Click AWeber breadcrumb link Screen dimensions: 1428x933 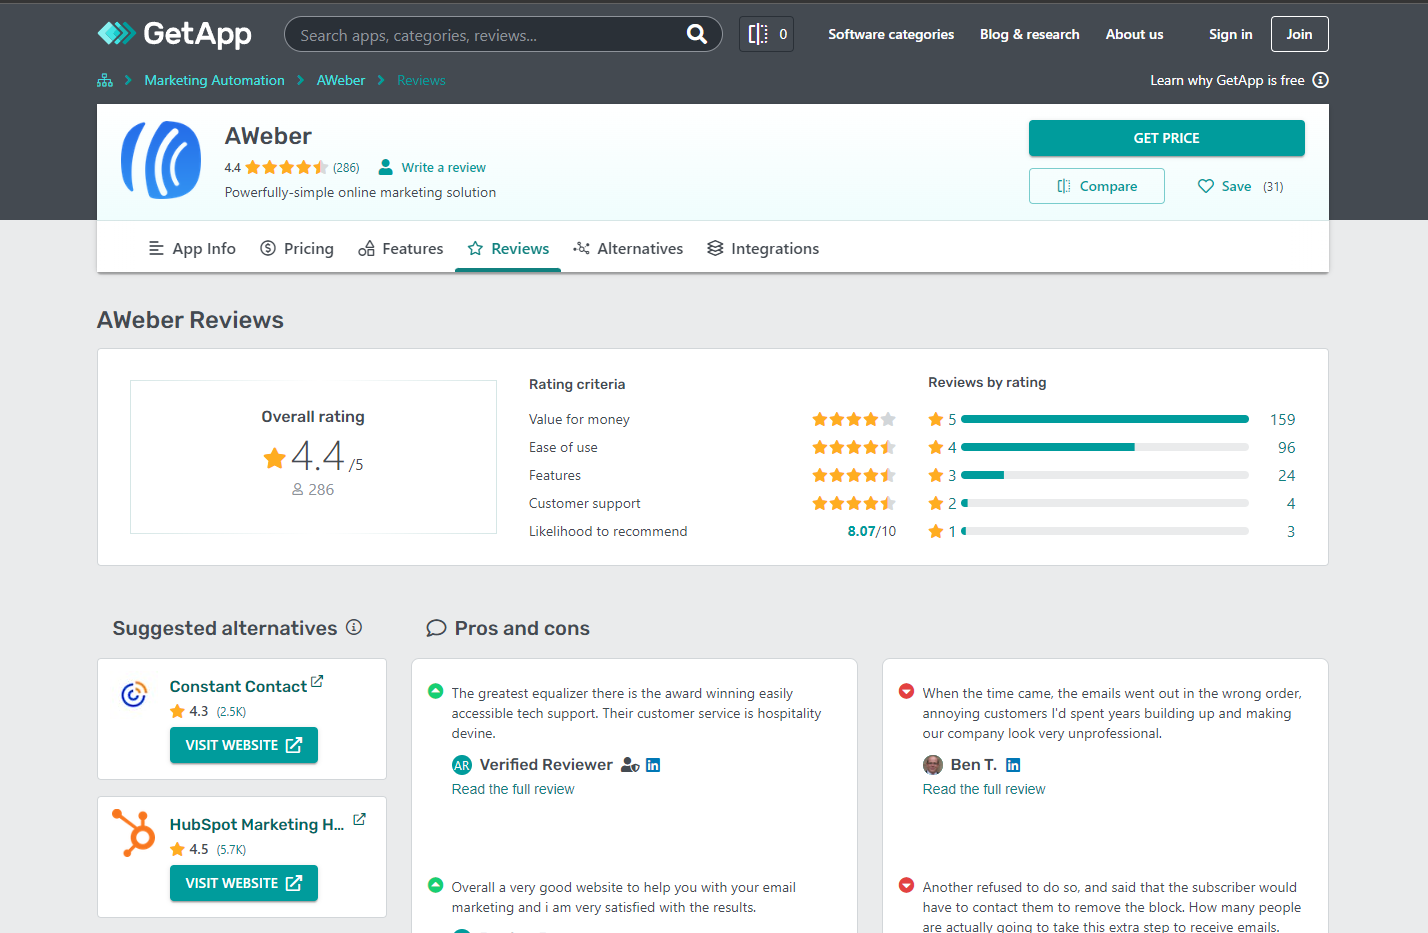click(341, 80)
